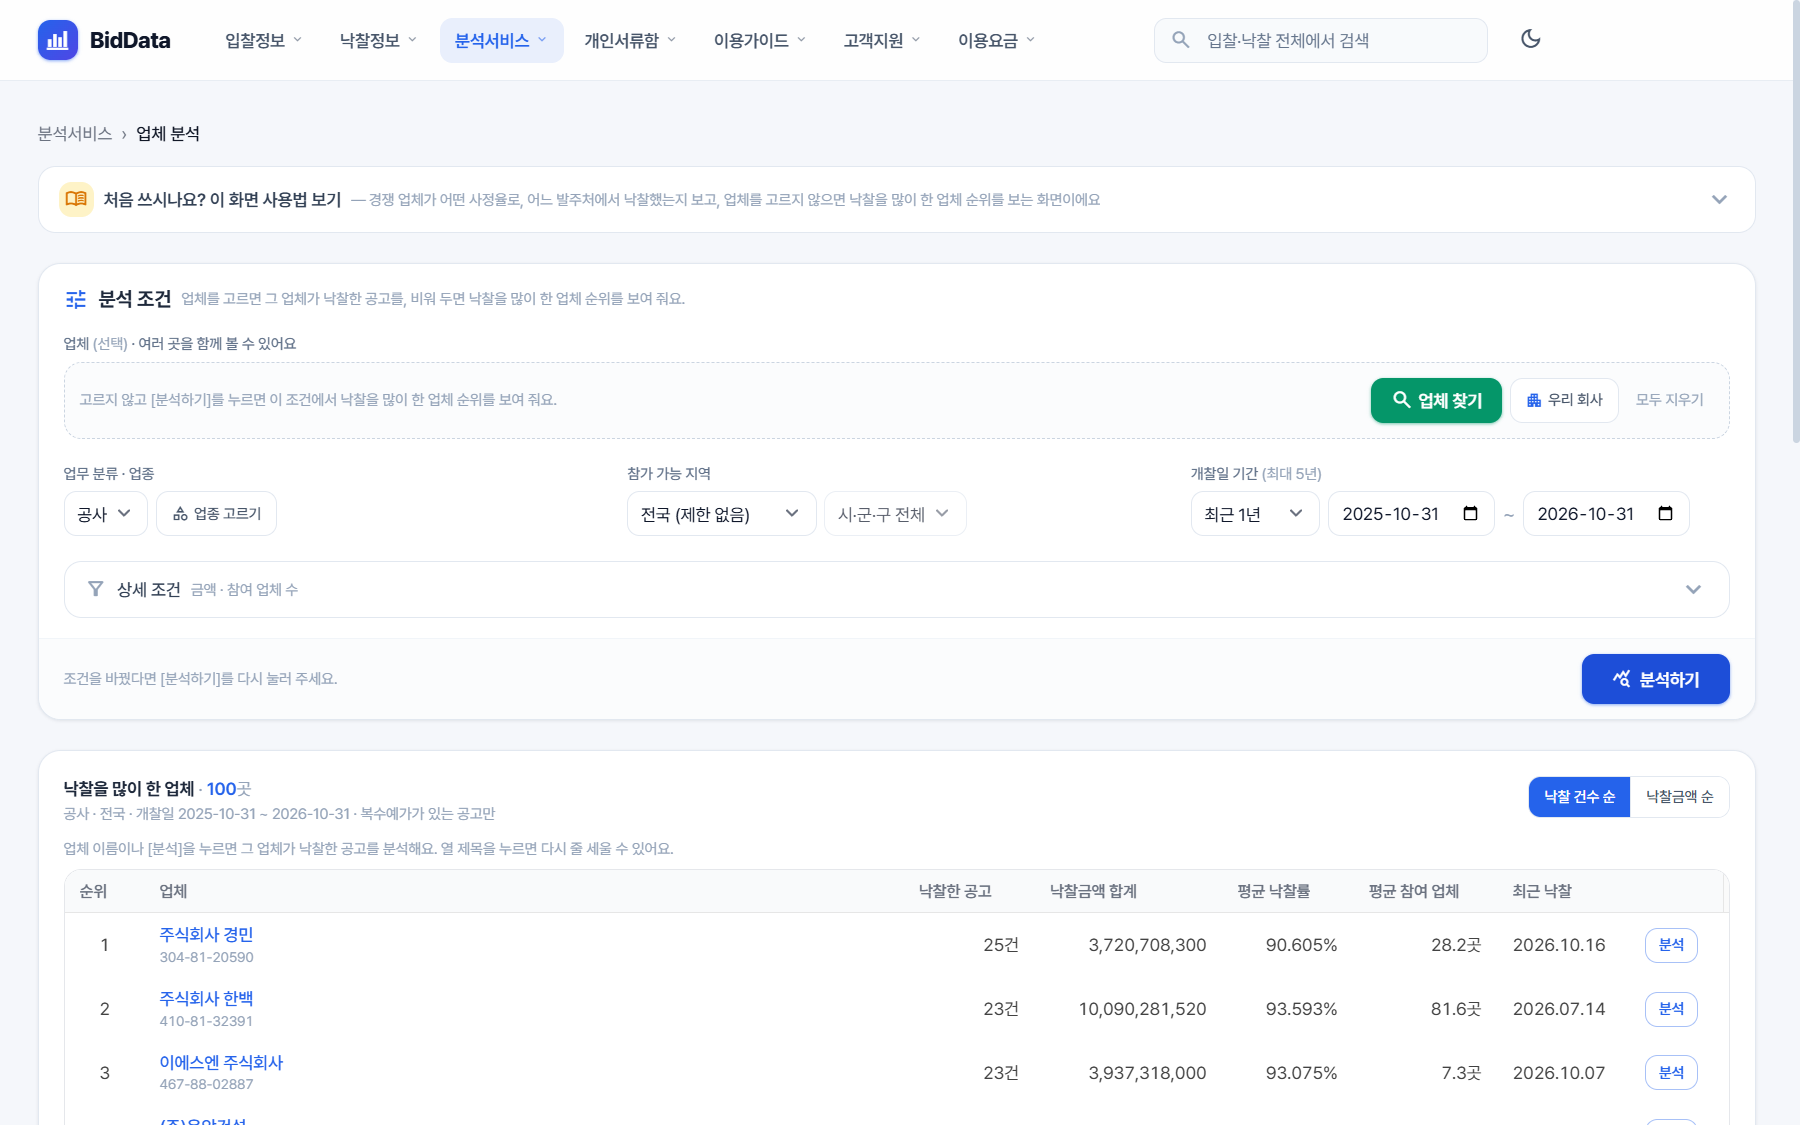Image resolution: width=1800 pixels, height=1125 pixels.
Task: Expand 상세 조건 section chevron
Action: pyautogui.click(x=1693, y=589)
